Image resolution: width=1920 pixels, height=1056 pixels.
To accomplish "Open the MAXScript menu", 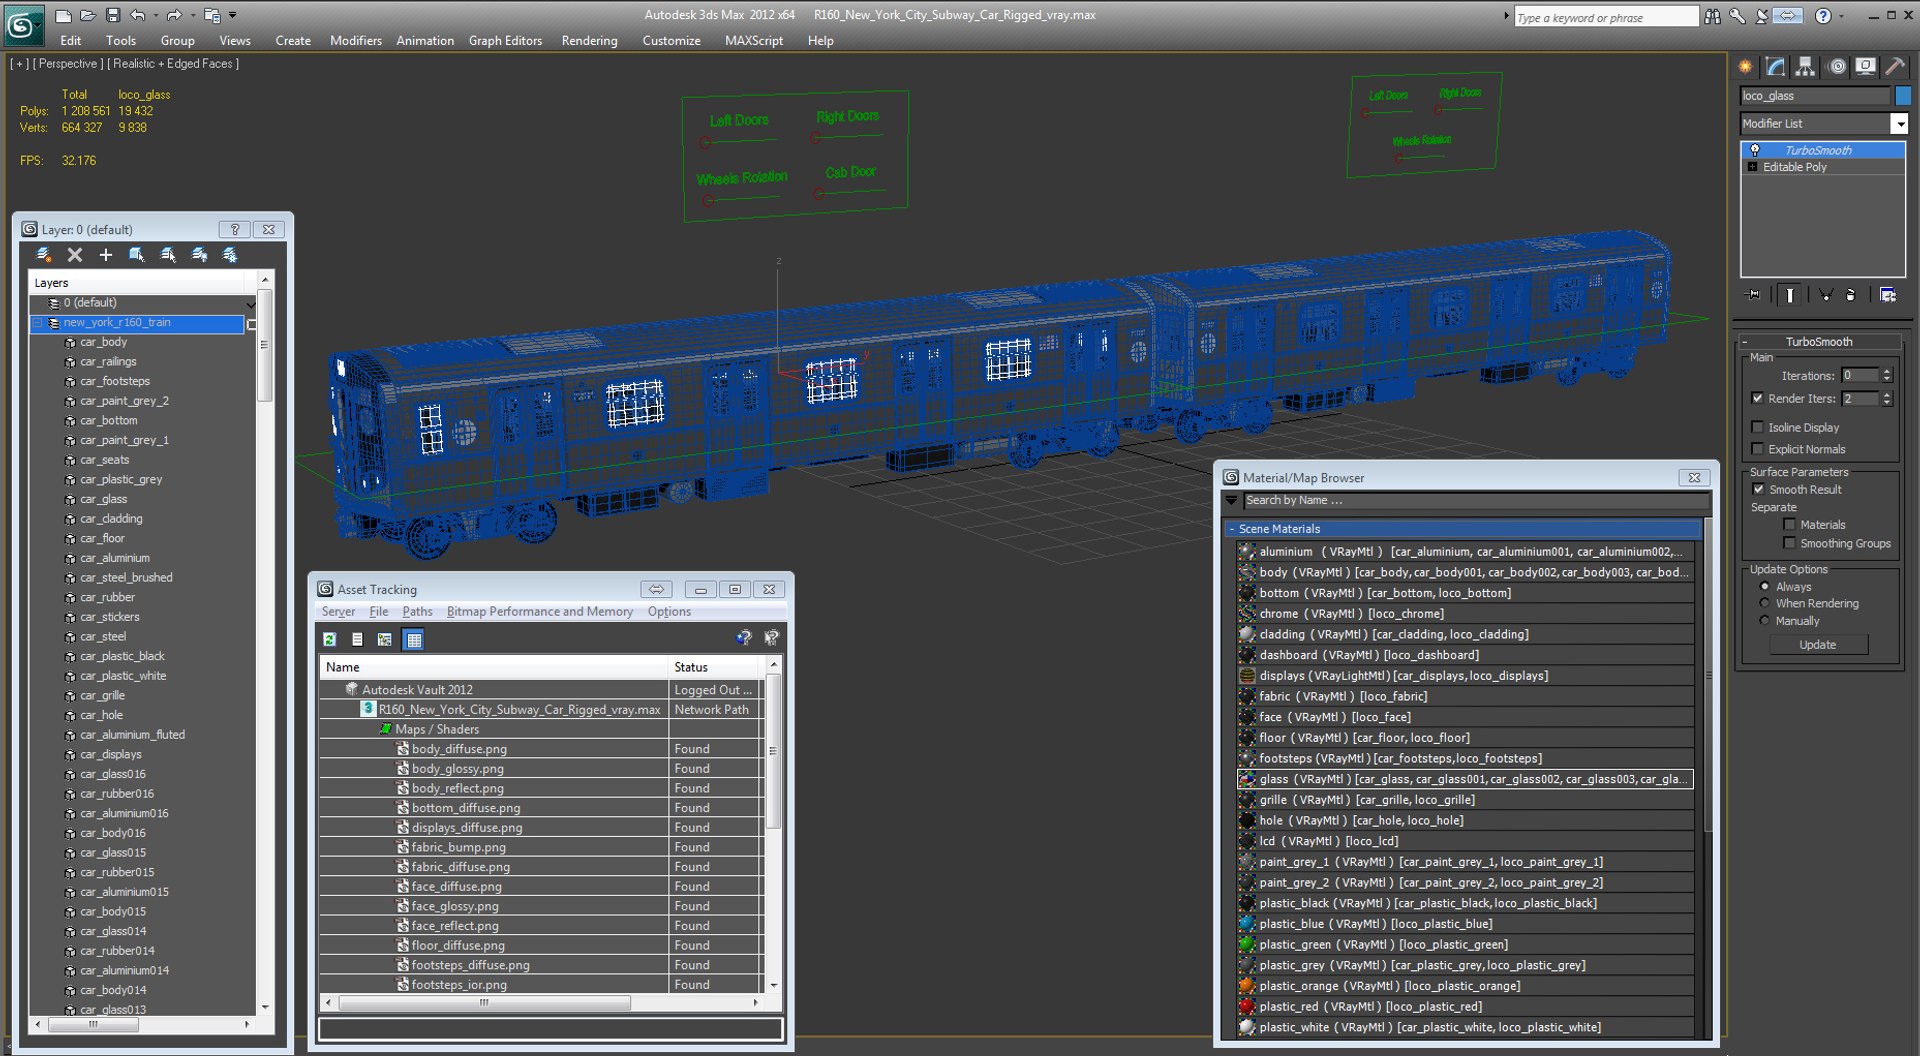I will click(x=754, y=41).
